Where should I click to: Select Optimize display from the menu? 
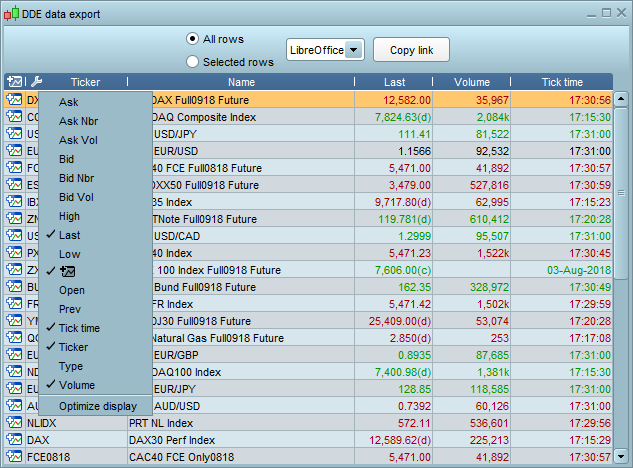(98, 406)
